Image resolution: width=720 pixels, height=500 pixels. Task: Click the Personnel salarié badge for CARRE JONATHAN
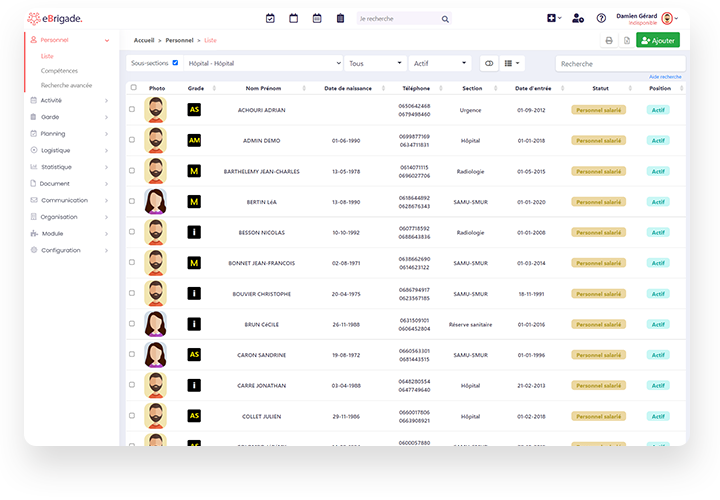(x=598, y=386)
